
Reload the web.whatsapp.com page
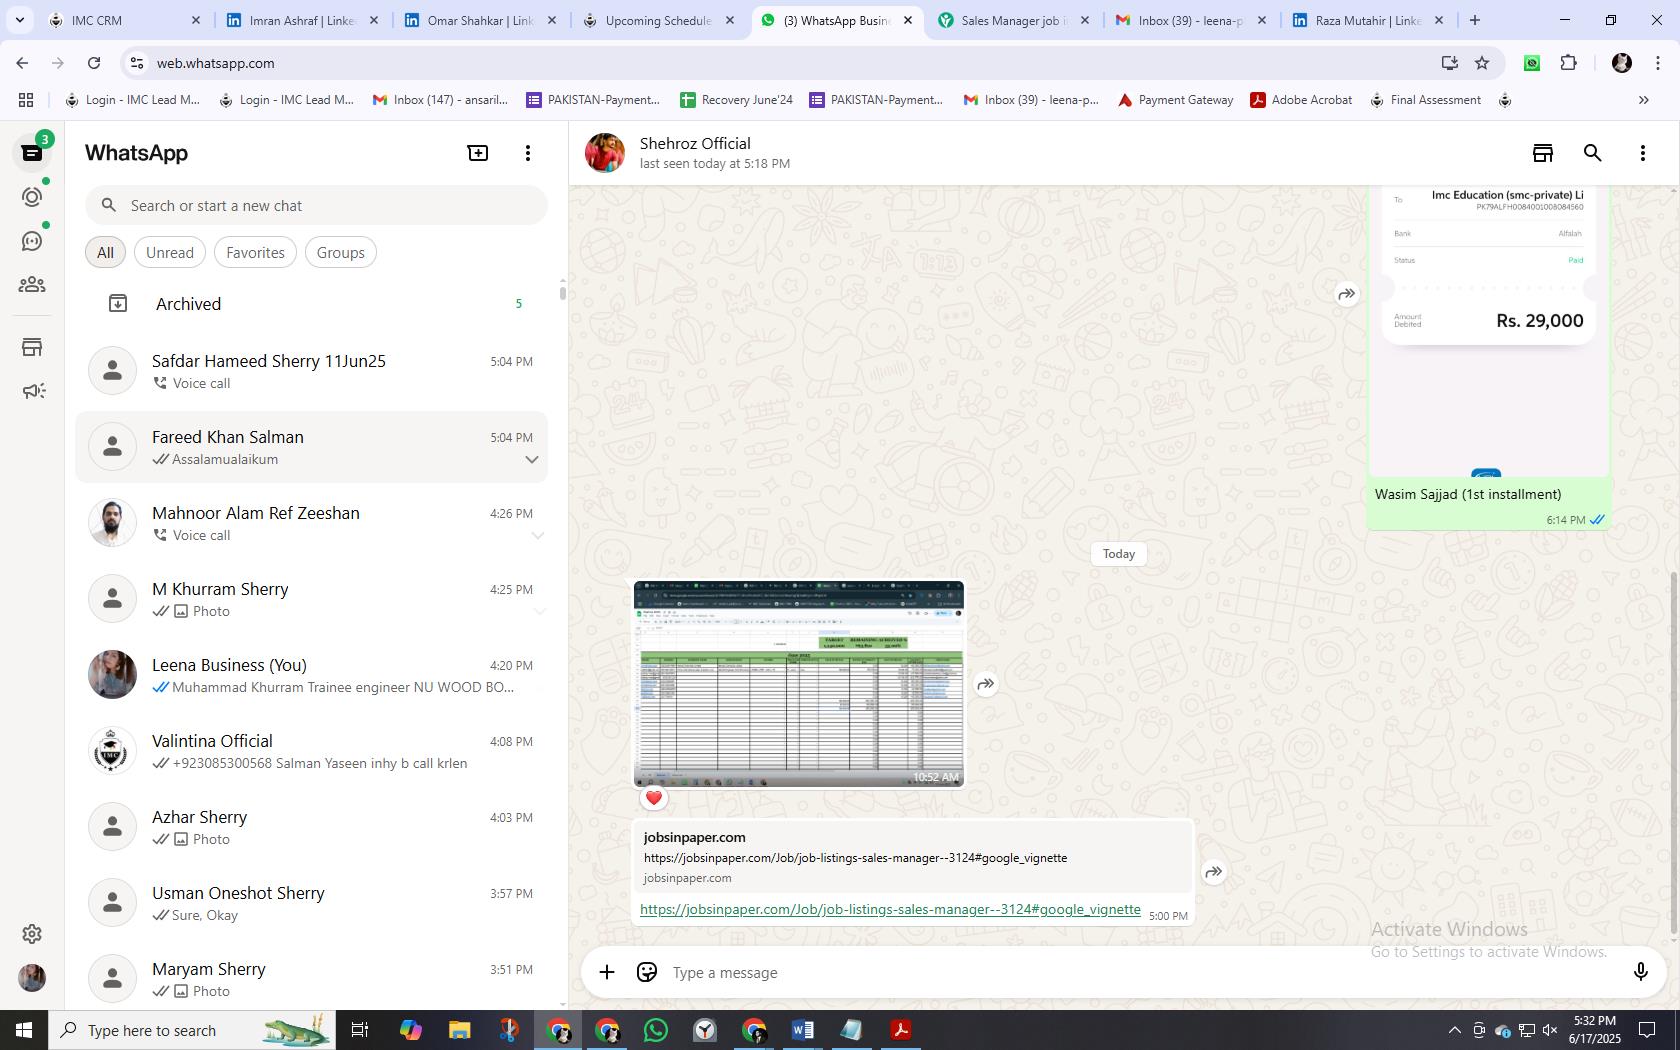point(94,63)
